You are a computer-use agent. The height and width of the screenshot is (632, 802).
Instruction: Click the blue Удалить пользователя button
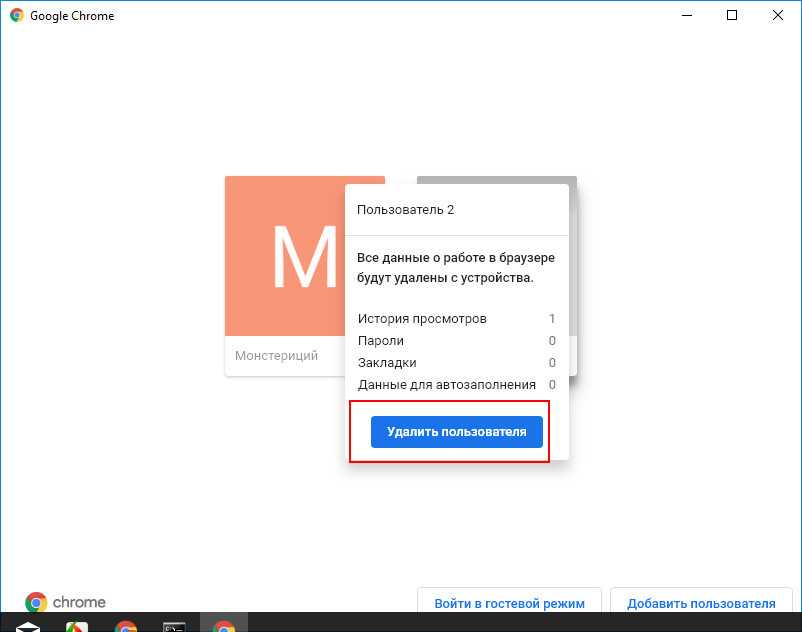point(456,432)
